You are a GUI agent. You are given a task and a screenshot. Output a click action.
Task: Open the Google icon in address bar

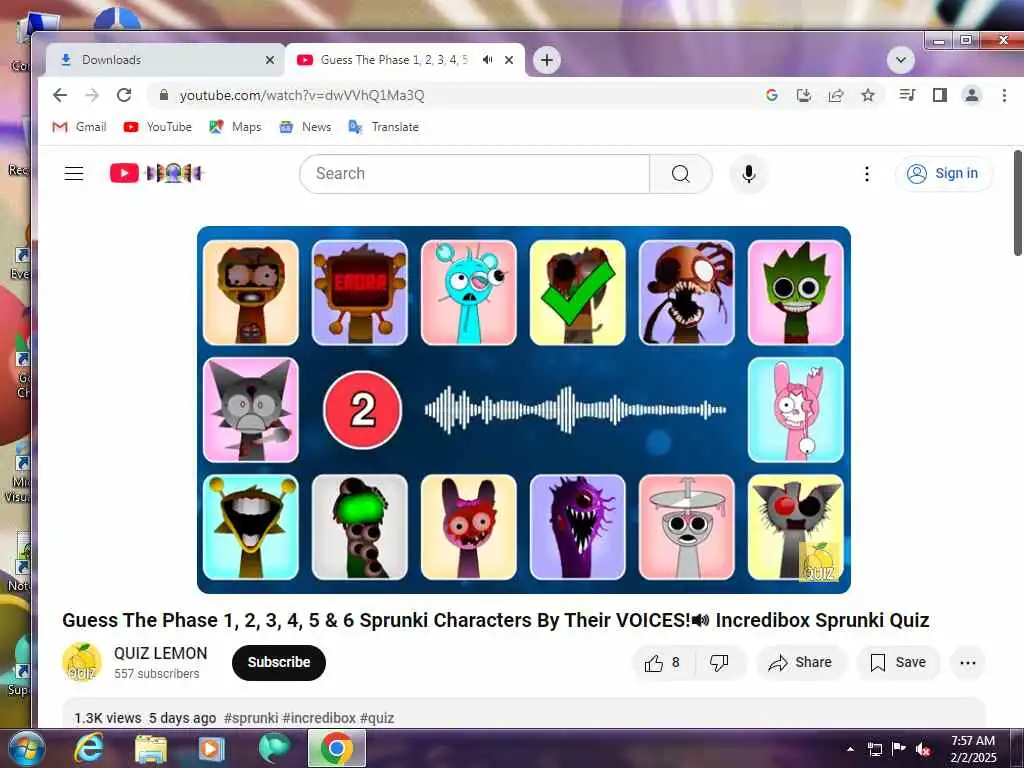[771, 95]
